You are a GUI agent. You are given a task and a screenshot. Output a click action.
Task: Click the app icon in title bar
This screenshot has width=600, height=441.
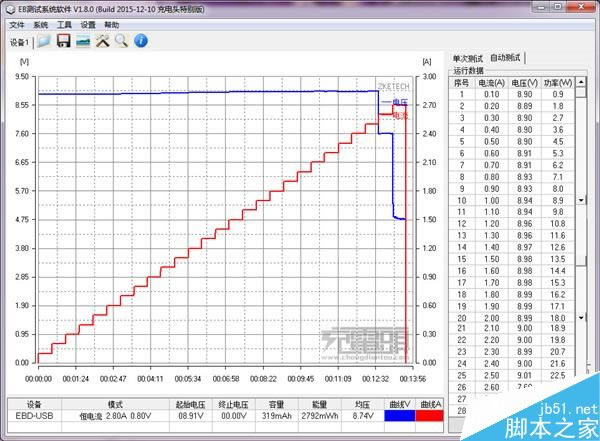10,8
